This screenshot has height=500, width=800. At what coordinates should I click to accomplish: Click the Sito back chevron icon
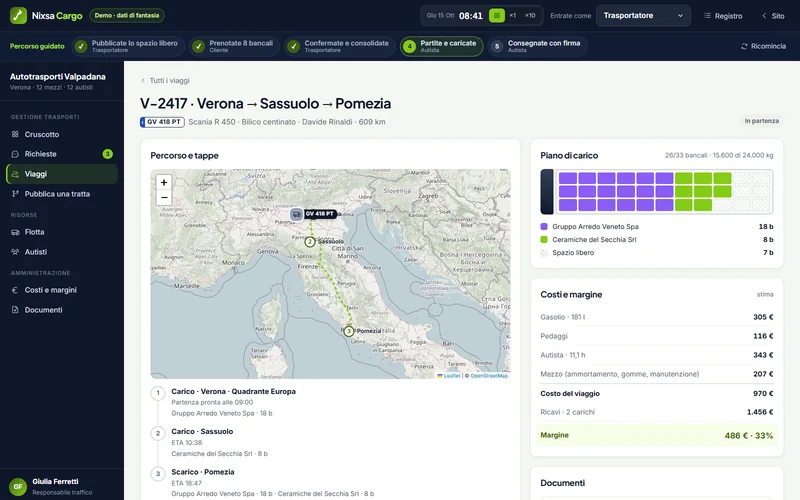(764, 16)
